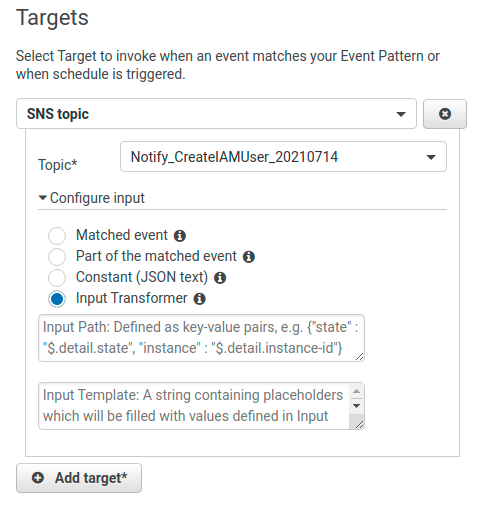Open the SNS topic target type dropdown
The width and height of the screenshot is (482, 510).
click(x=216, y=114)
